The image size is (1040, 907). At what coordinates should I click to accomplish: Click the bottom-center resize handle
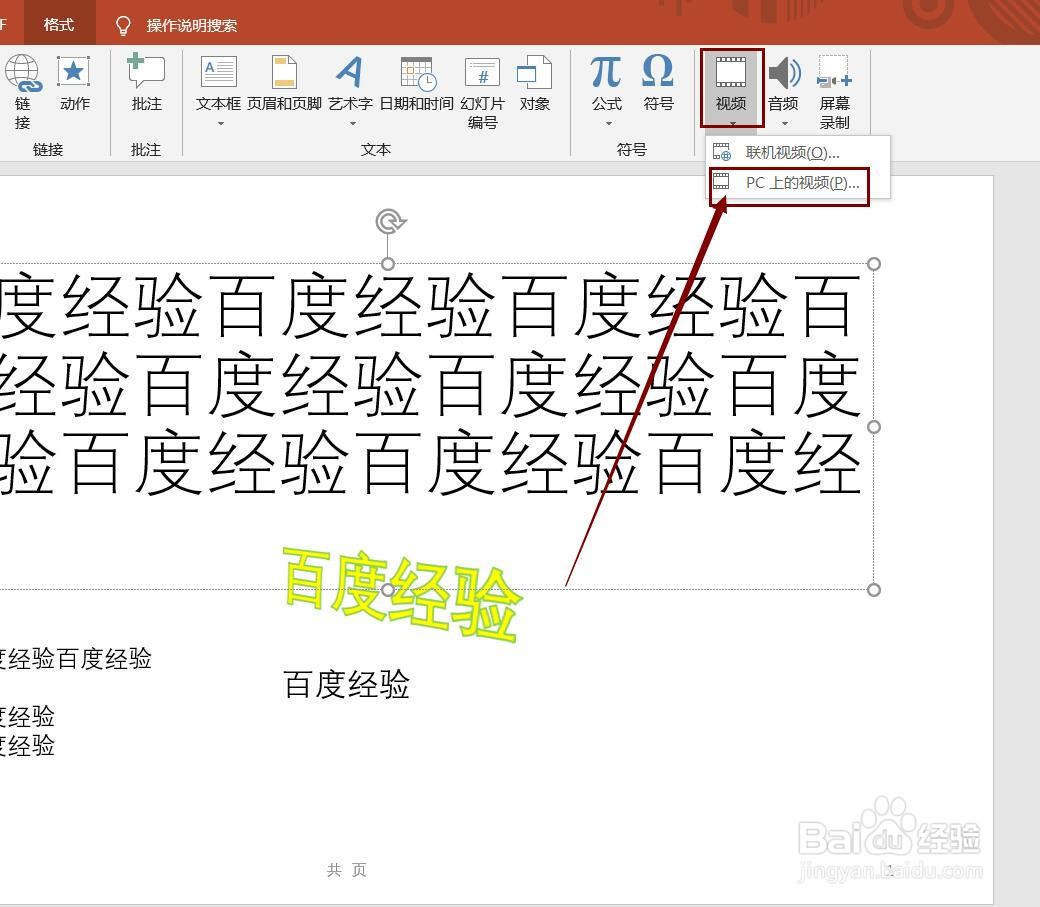click(388, 590)
